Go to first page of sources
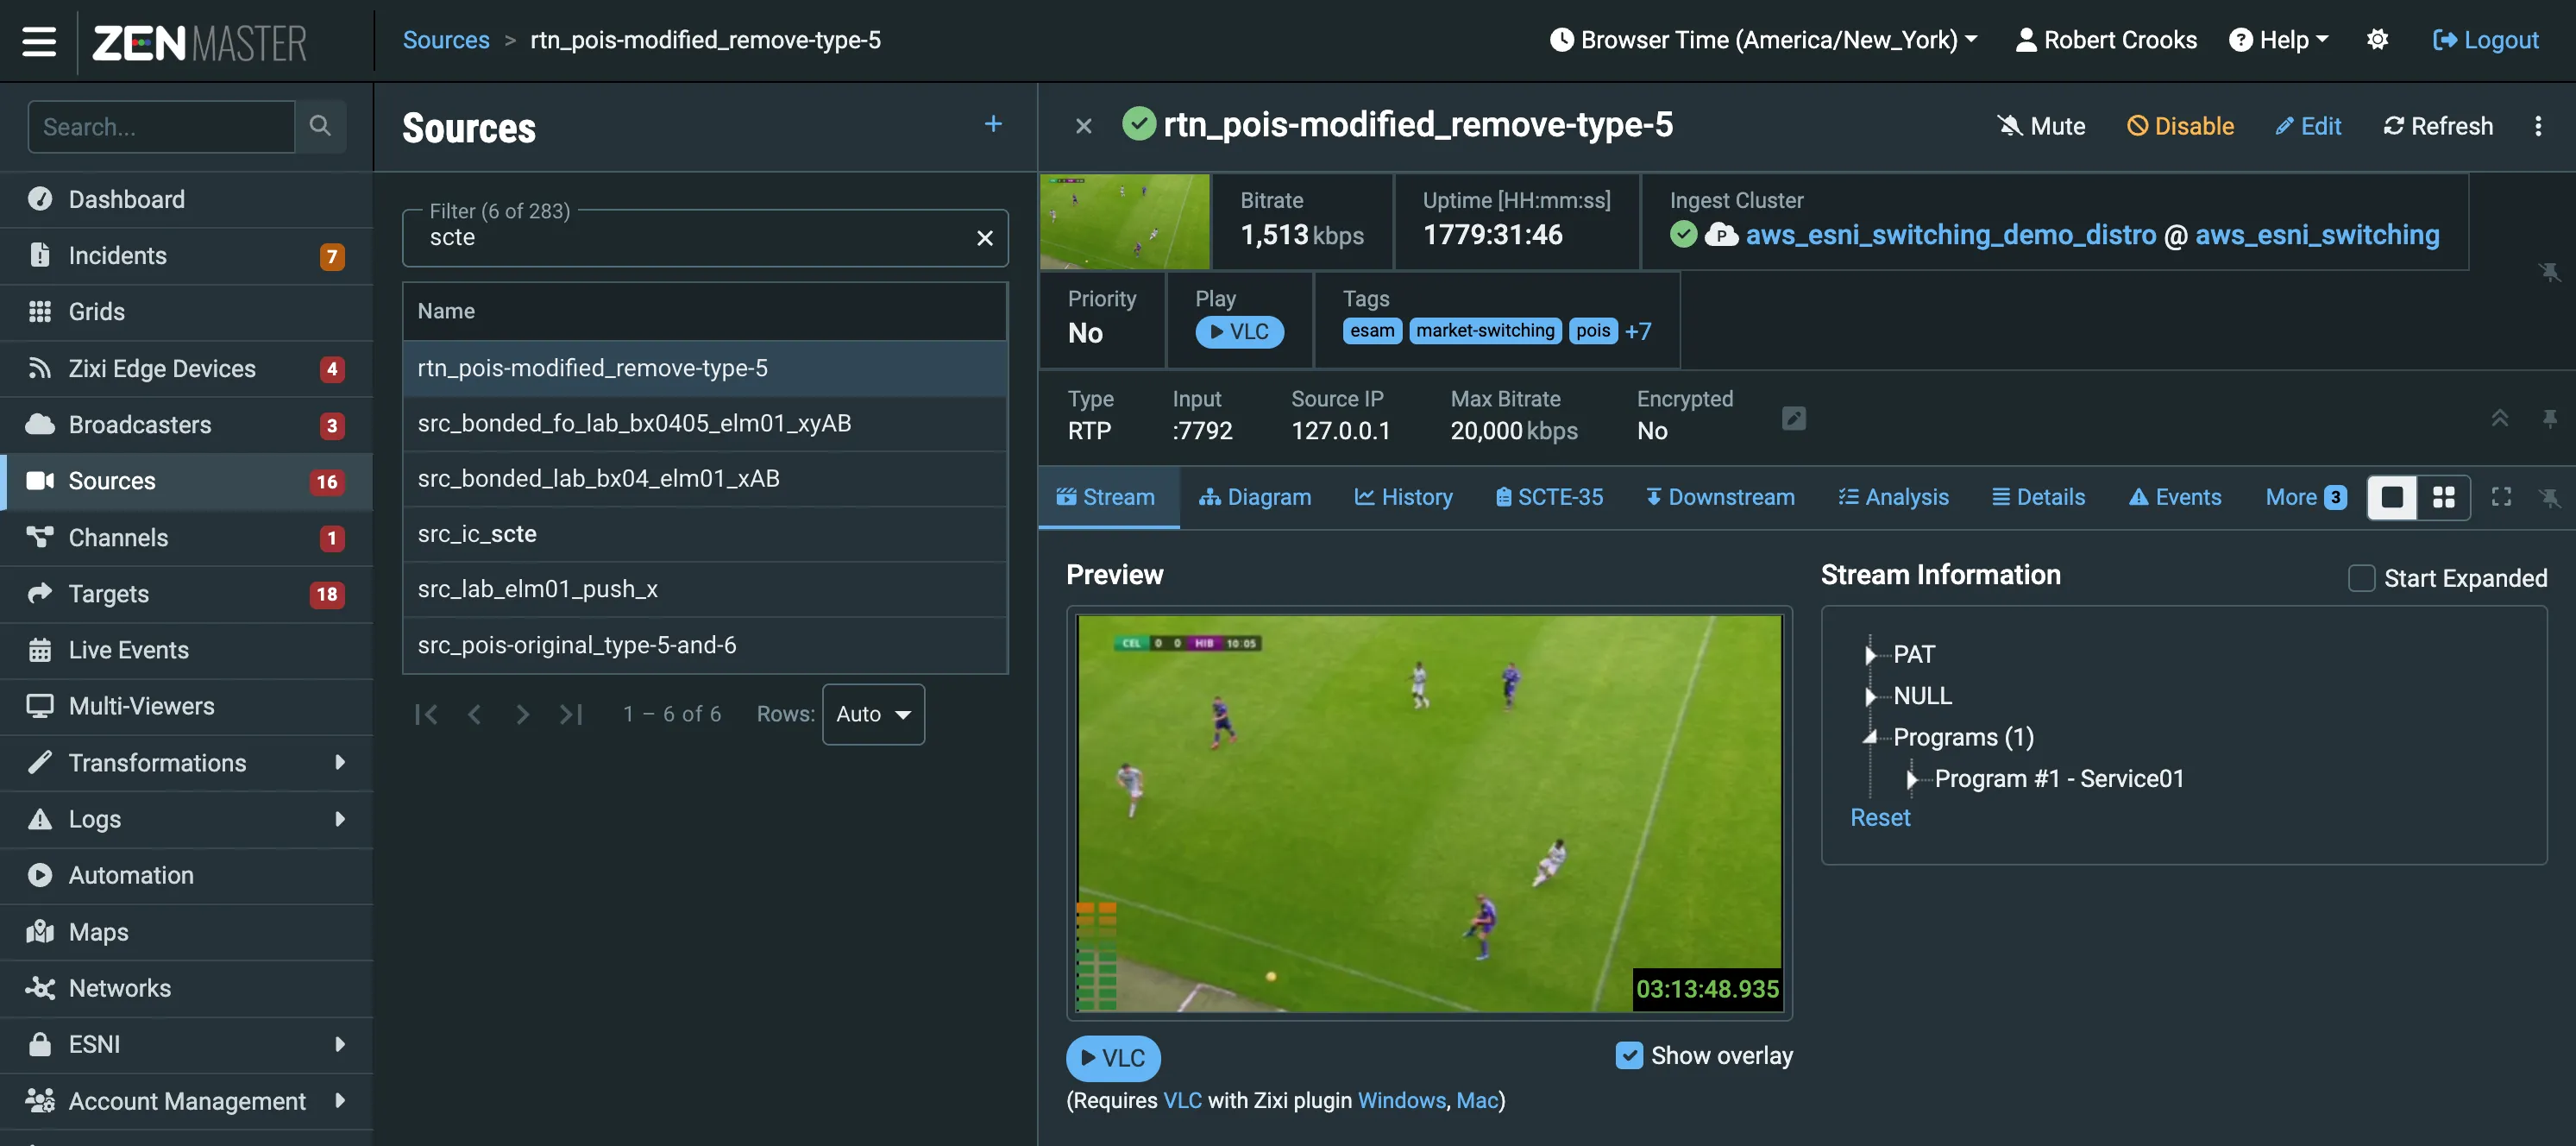 426,714
